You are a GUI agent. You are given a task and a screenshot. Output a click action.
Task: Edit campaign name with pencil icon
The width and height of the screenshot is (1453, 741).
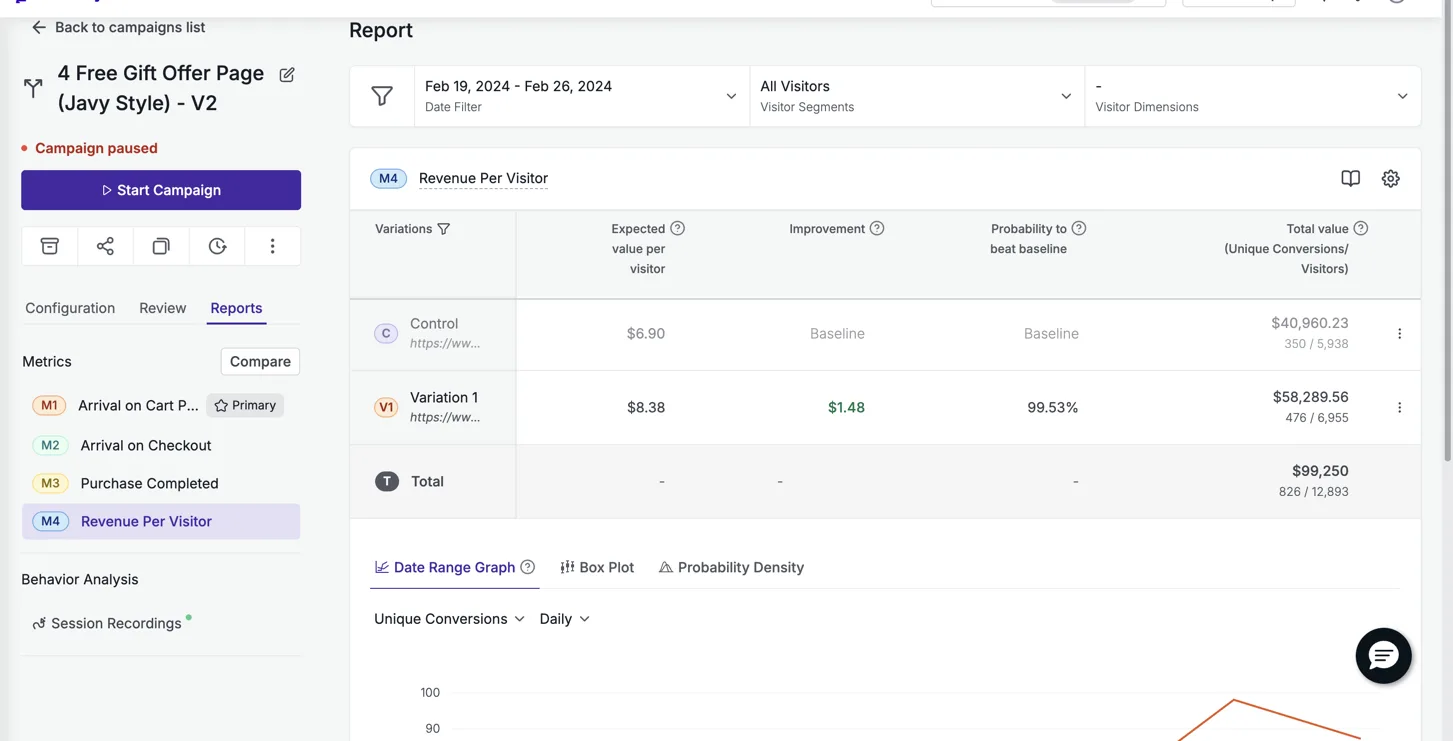(287, 75)
